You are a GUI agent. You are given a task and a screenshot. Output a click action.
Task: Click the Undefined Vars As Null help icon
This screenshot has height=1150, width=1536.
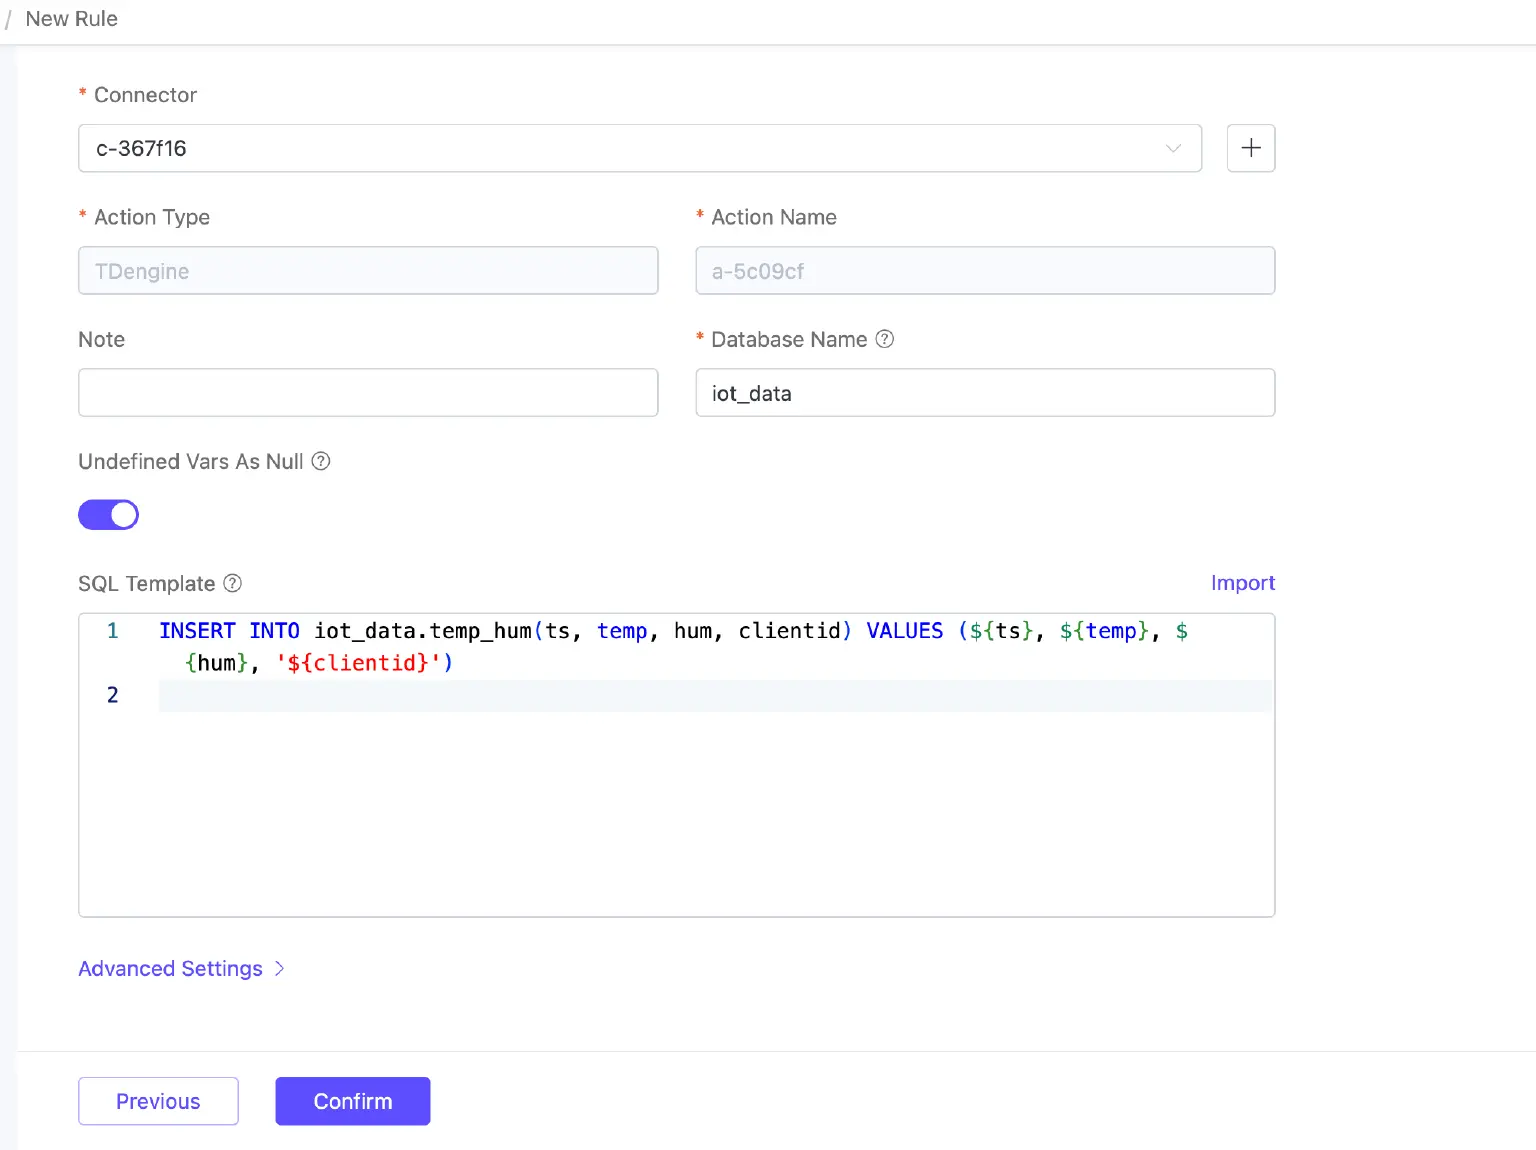click(x=321, y=461)
